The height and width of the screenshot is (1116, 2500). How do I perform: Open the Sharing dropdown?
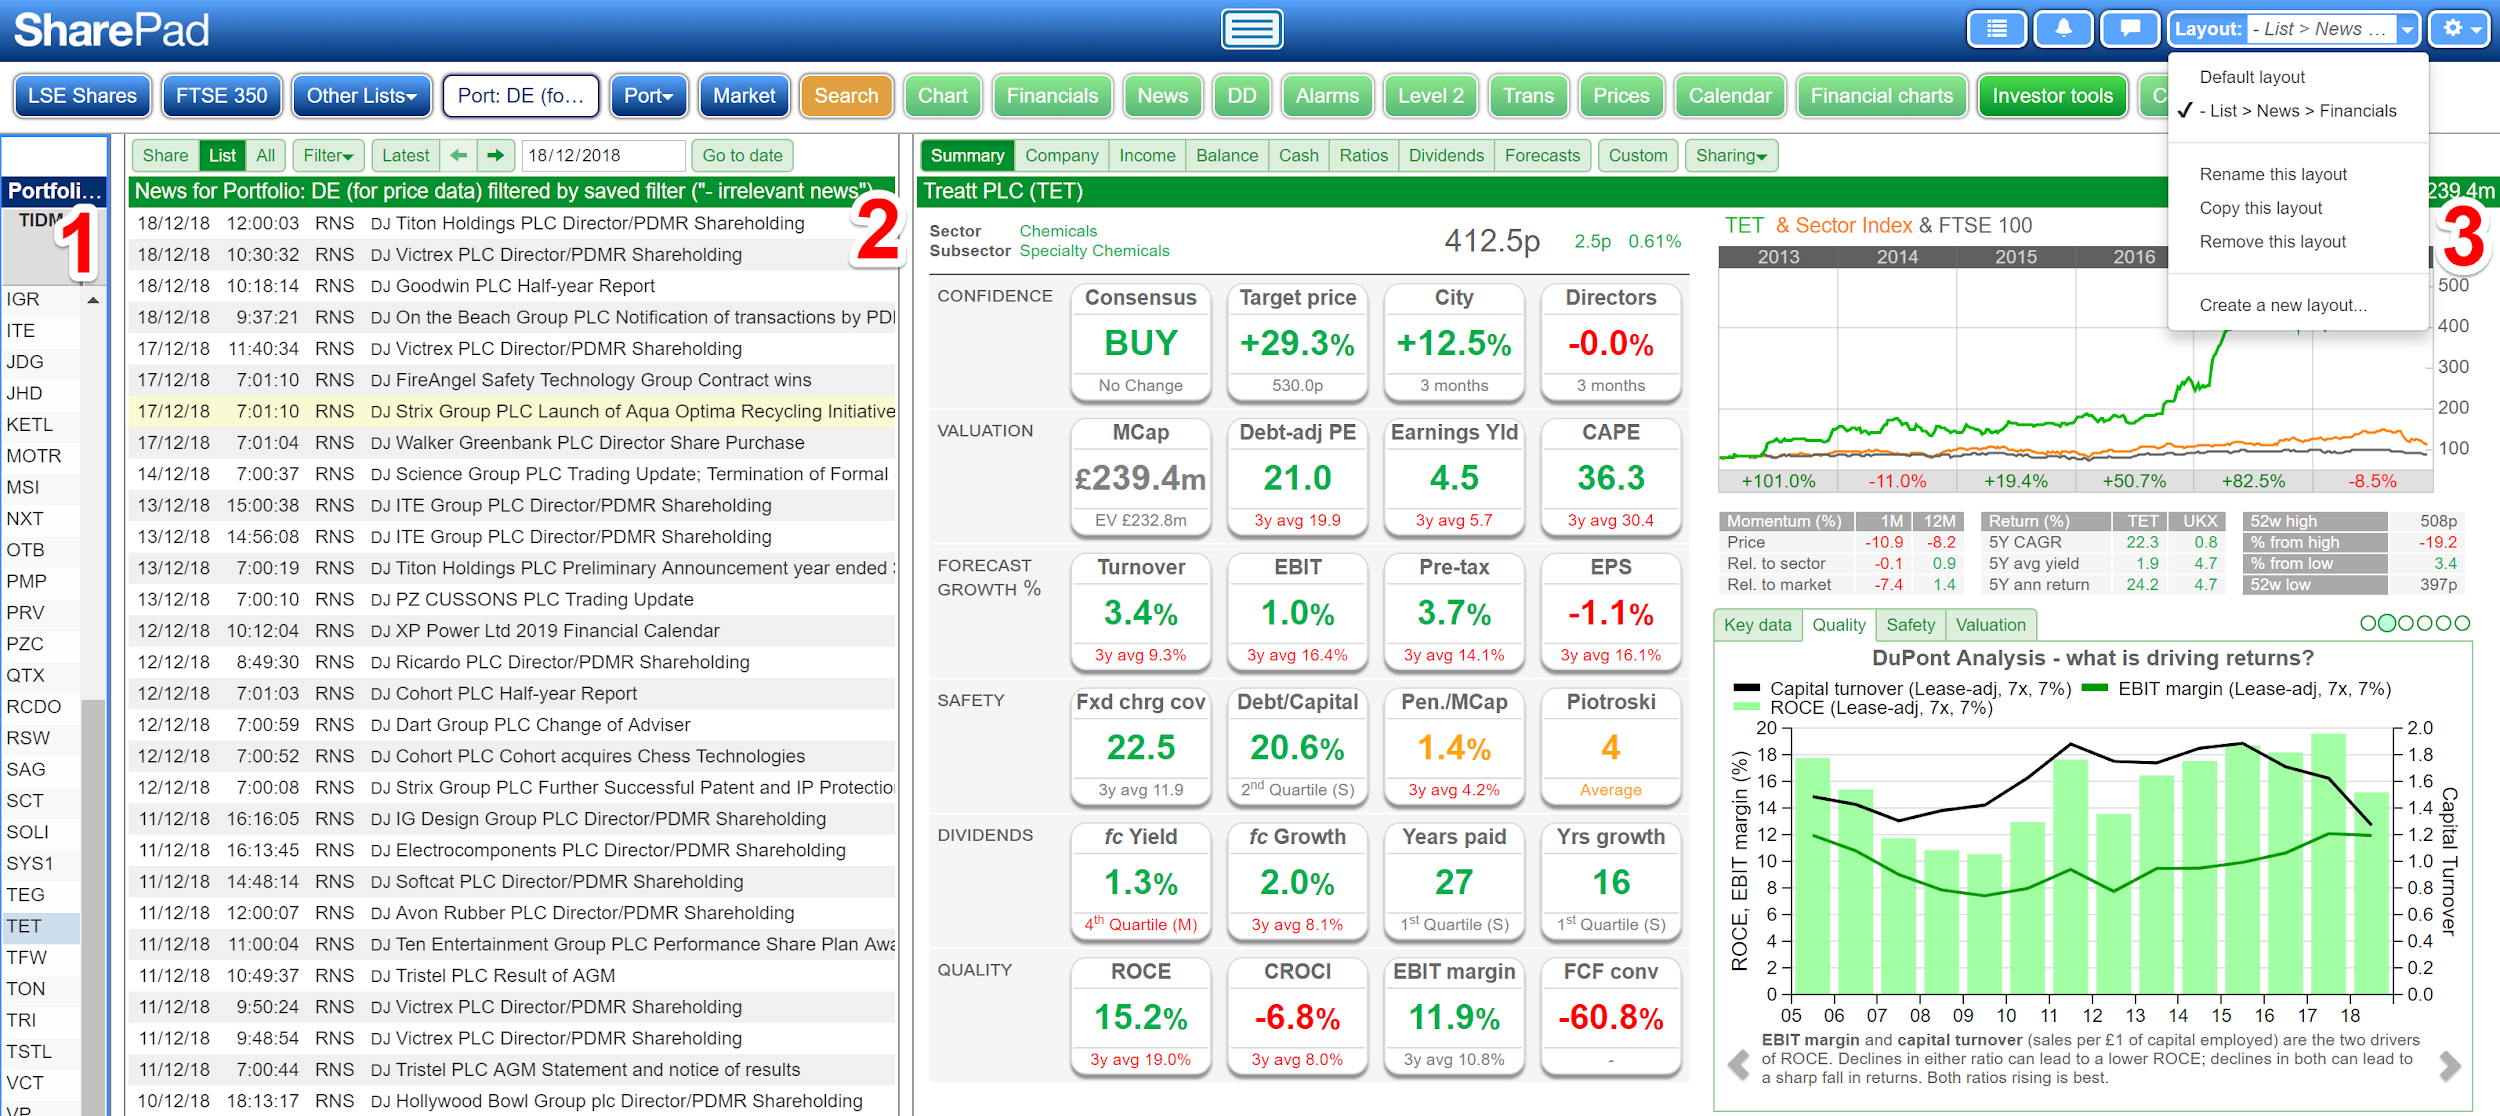tap(1731, 155)
